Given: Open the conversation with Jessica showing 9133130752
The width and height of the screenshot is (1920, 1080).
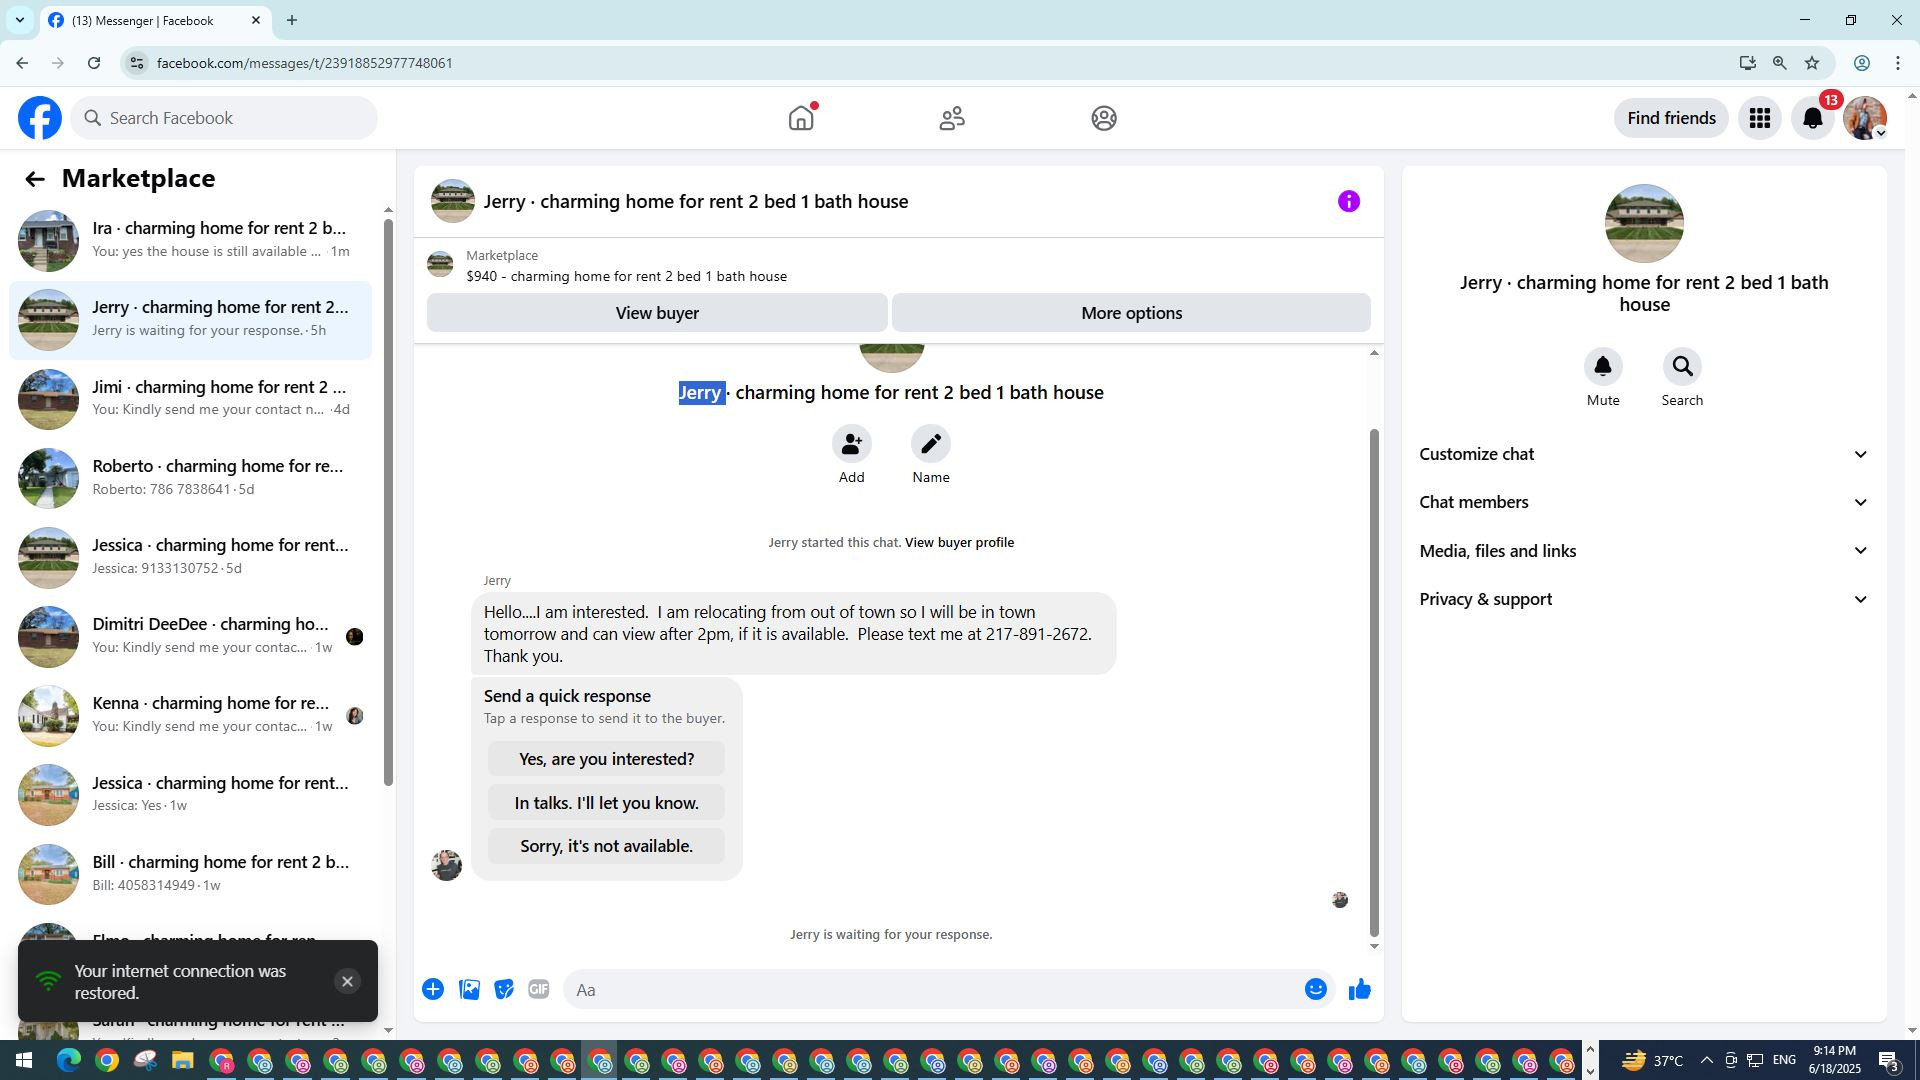Looking at the screenshot, I should click(x=190, y=557).
